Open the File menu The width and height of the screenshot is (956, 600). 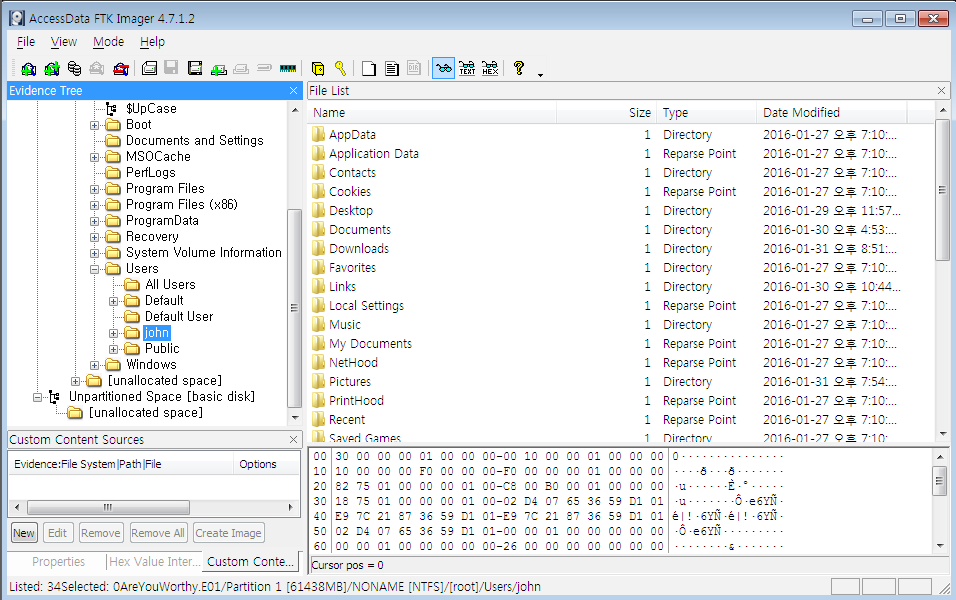[26, 41]
